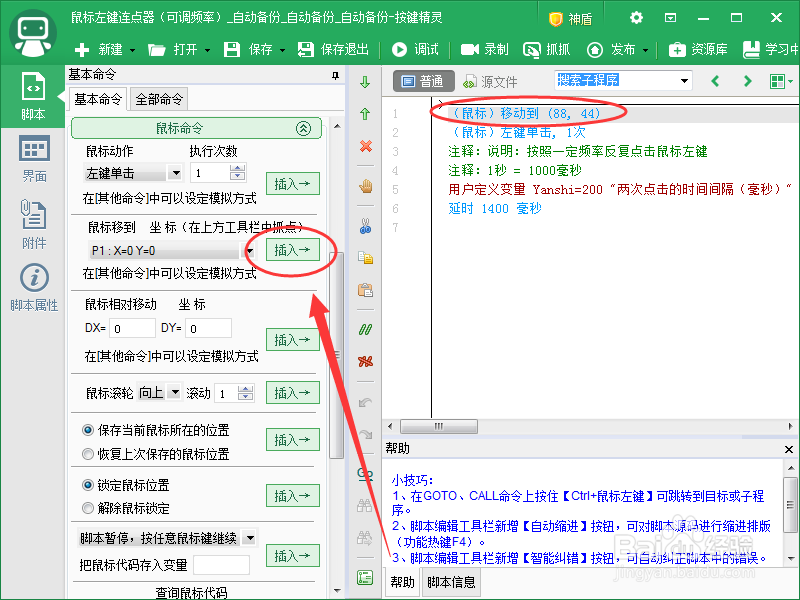This screenshot has height=600, width=800.
Task: Select 恢复上次保存的鼠标位置 radio option
Action: point(88,454)
